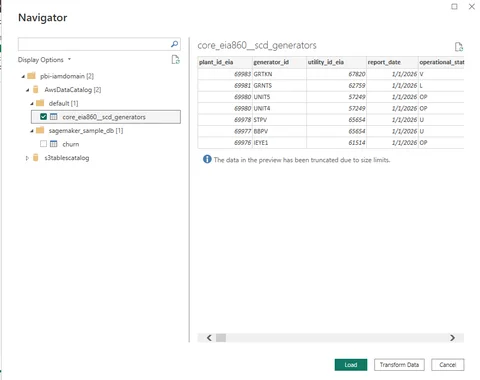Select the s3tablescatalog tree item
The height and width of the screenshot is (380, 480).
[x=67, y=158]
